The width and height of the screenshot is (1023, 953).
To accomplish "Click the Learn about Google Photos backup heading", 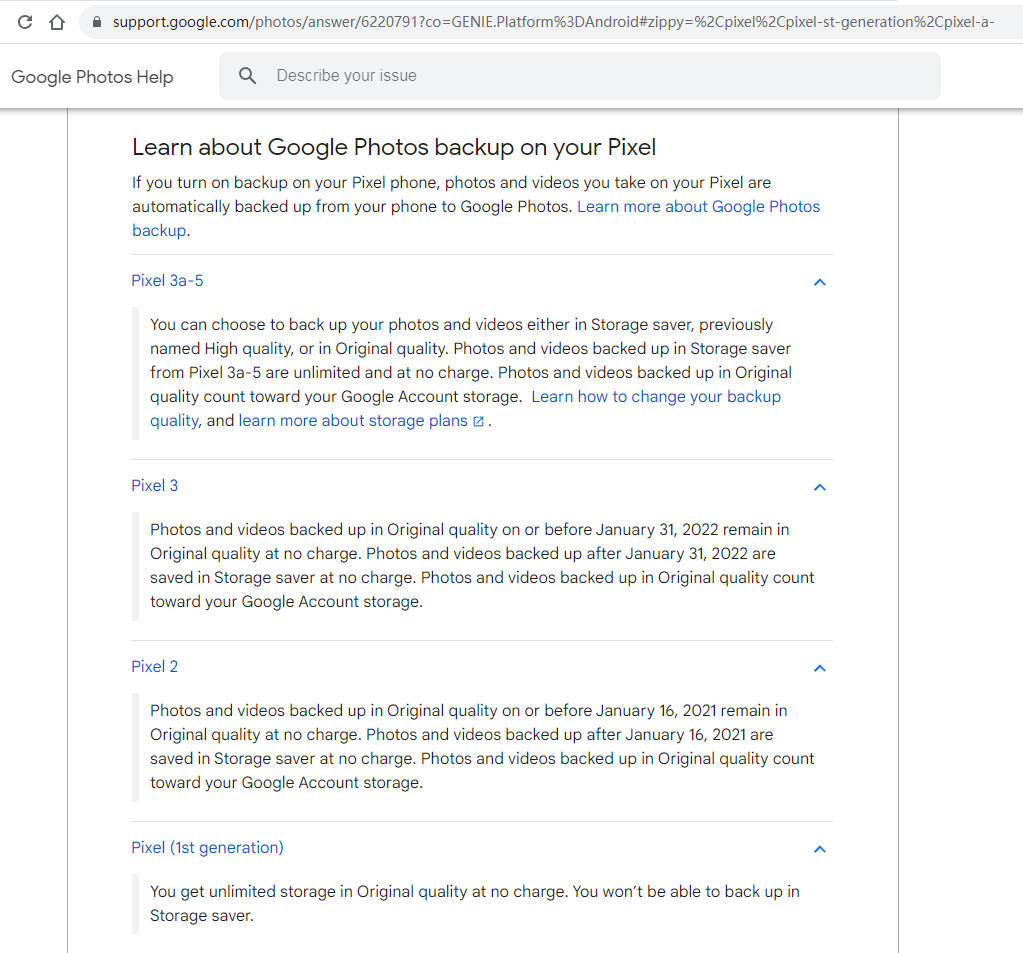I will [393, 148].
